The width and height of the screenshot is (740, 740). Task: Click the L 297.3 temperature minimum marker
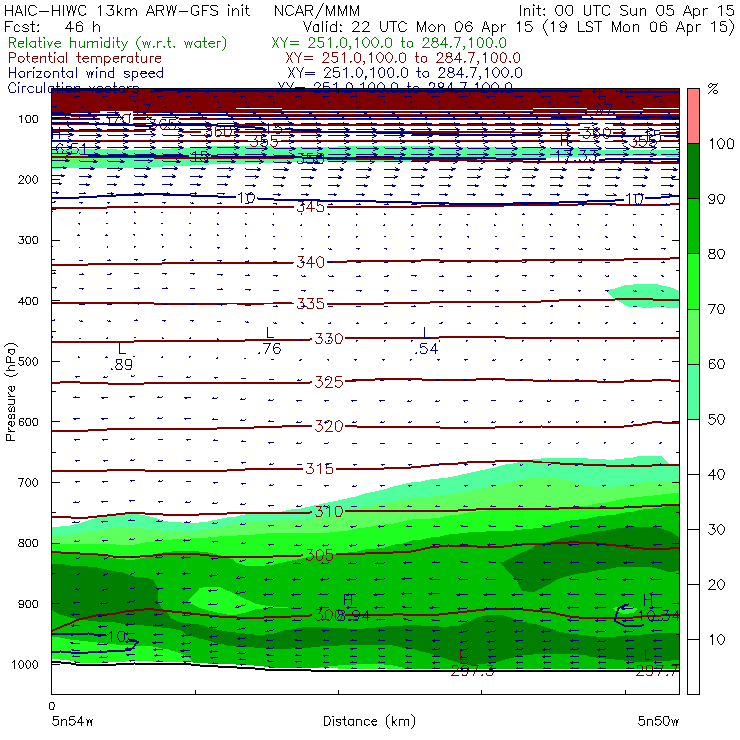(472, 663)
